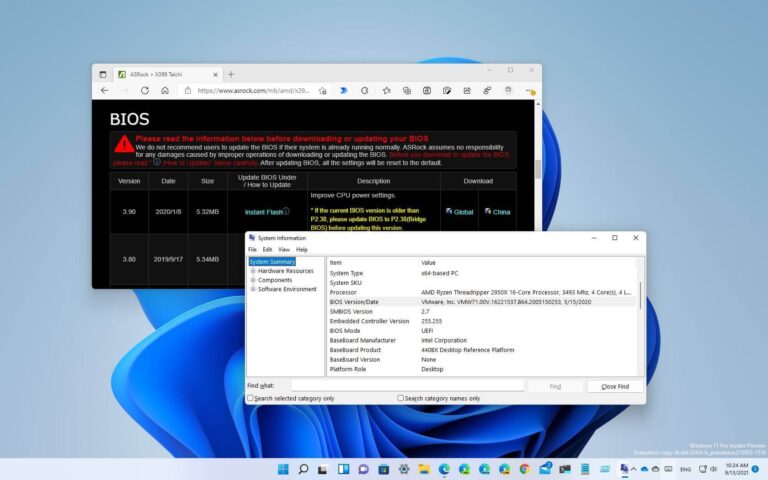Click the Share icon in Edge toolbar

[467, 91]
